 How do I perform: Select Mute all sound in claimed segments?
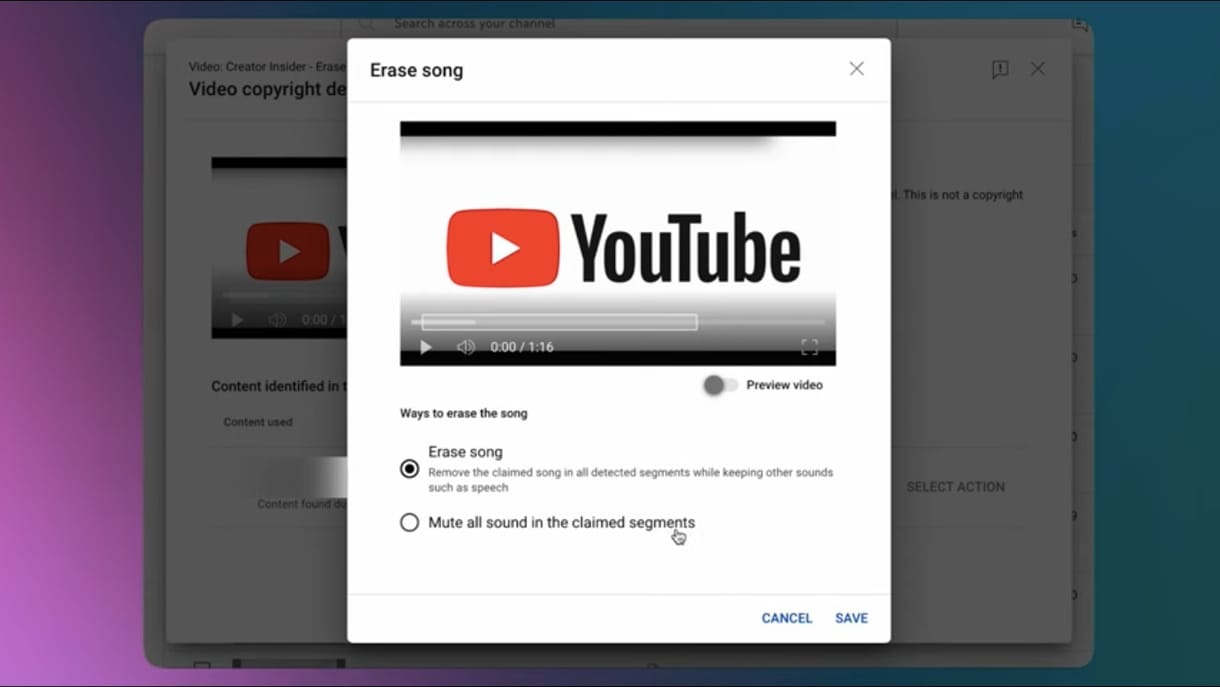(x=409, y=522)
